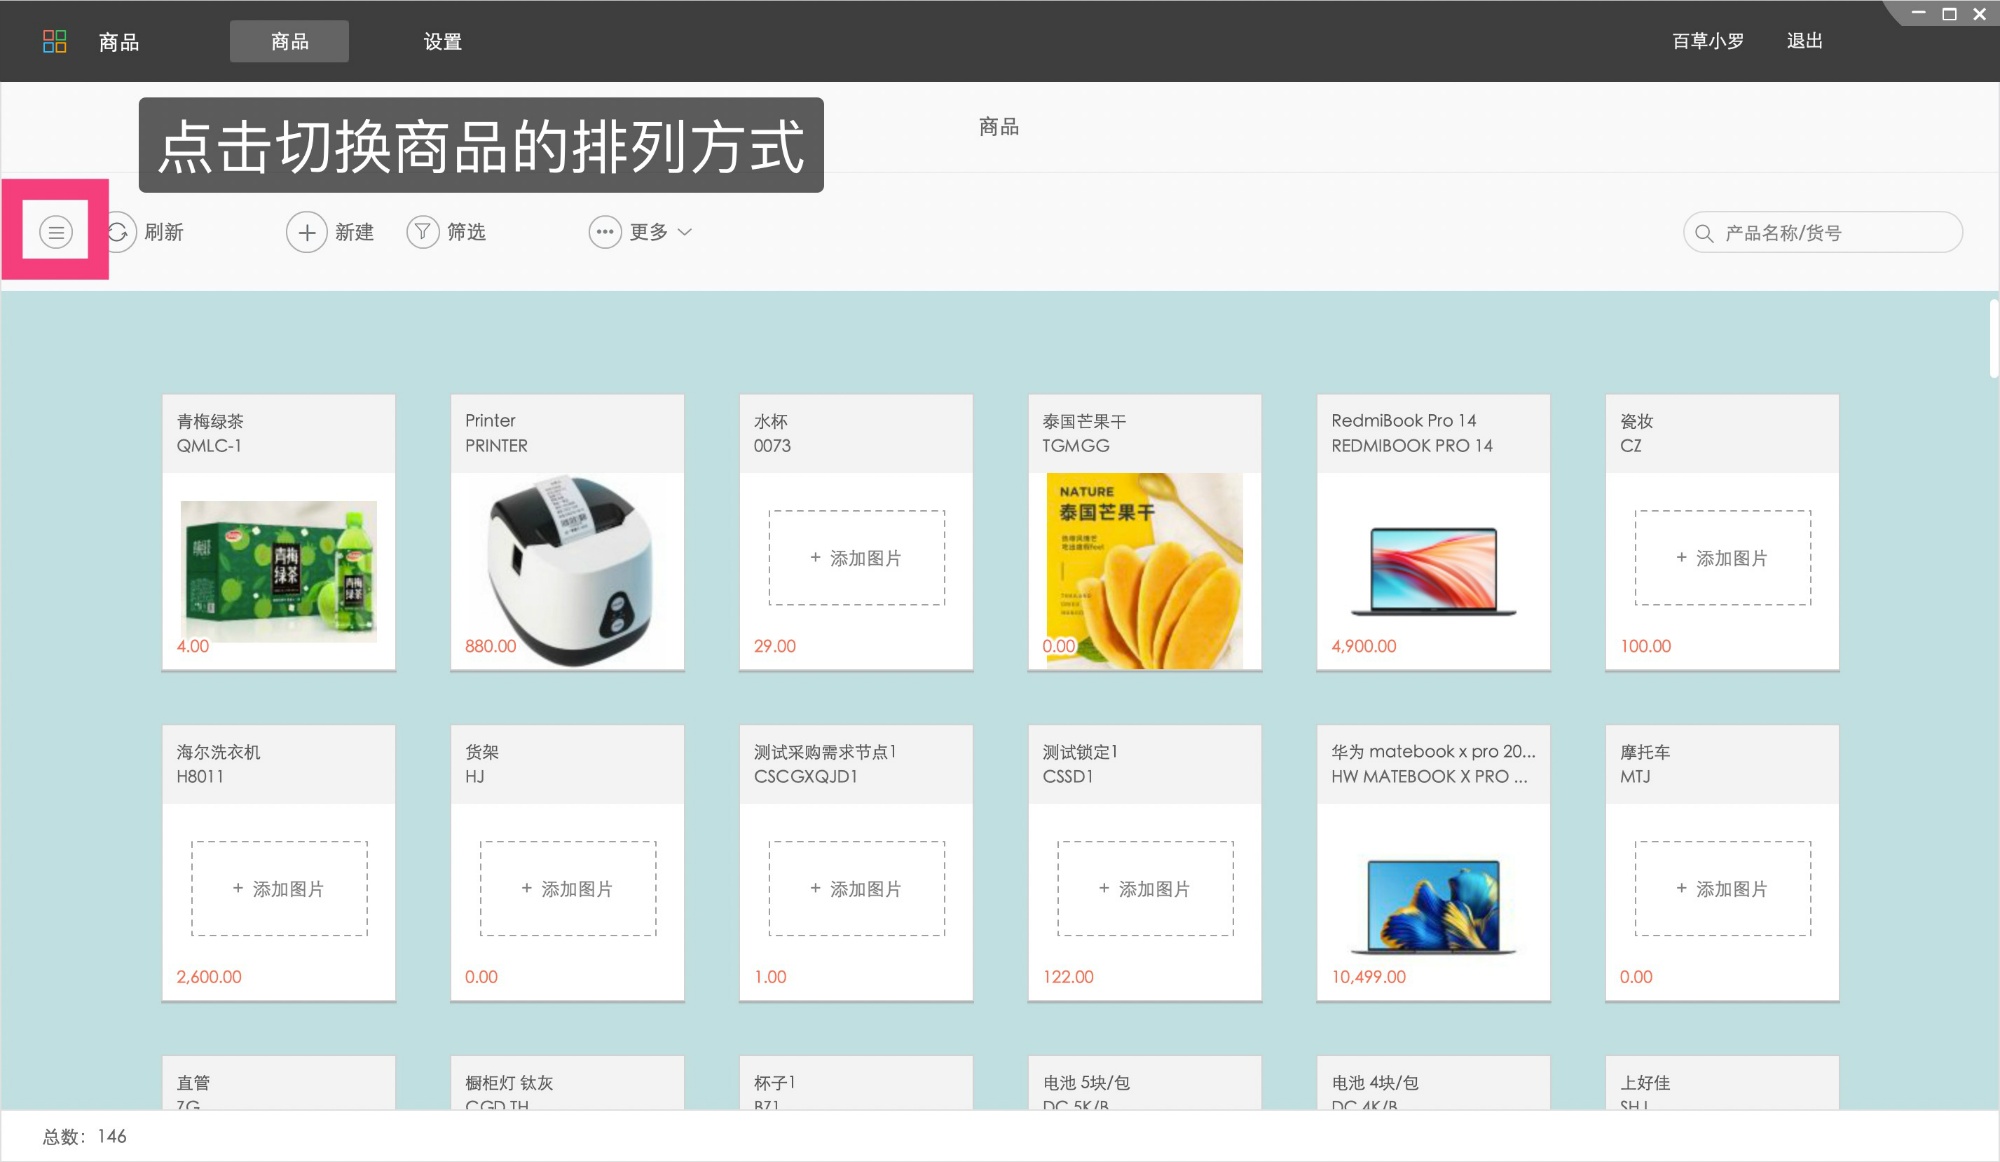Click 退出 to log out
Image resolution: width=2000 pixels, height=1162 pixels.
tap(1803, 41)
